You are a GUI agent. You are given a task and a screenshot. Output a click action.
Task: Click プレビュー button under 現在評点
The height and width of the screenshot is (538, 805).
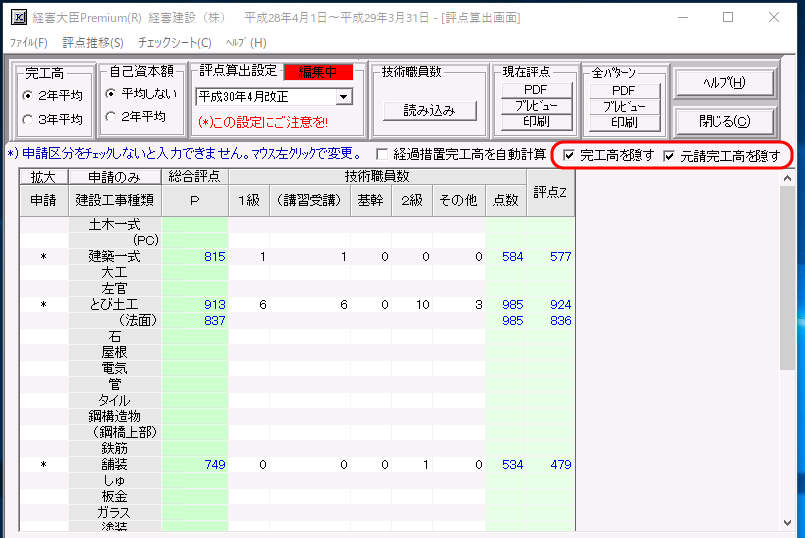(536, 106)
